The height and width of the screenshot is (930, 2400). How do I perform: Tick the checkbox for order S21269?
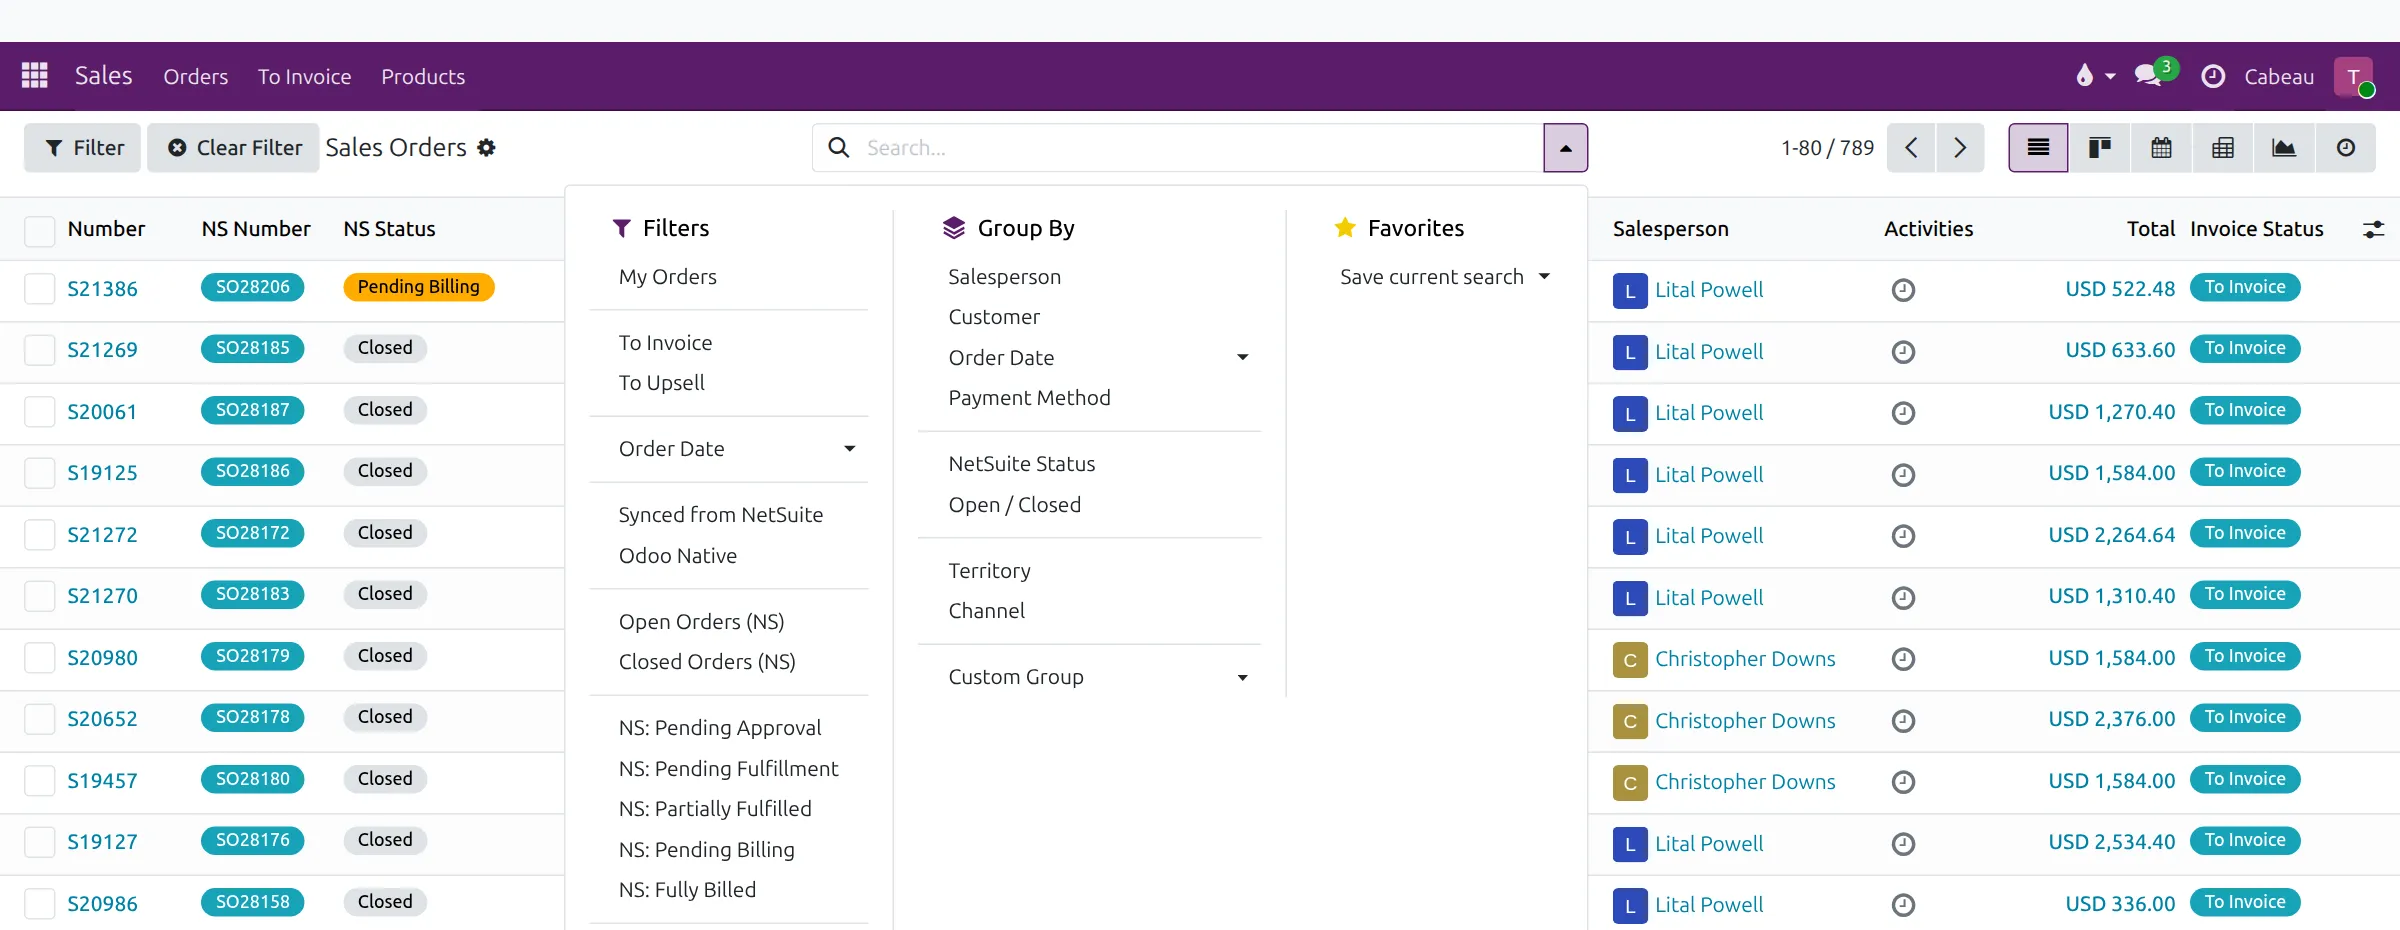click(39, 350)
